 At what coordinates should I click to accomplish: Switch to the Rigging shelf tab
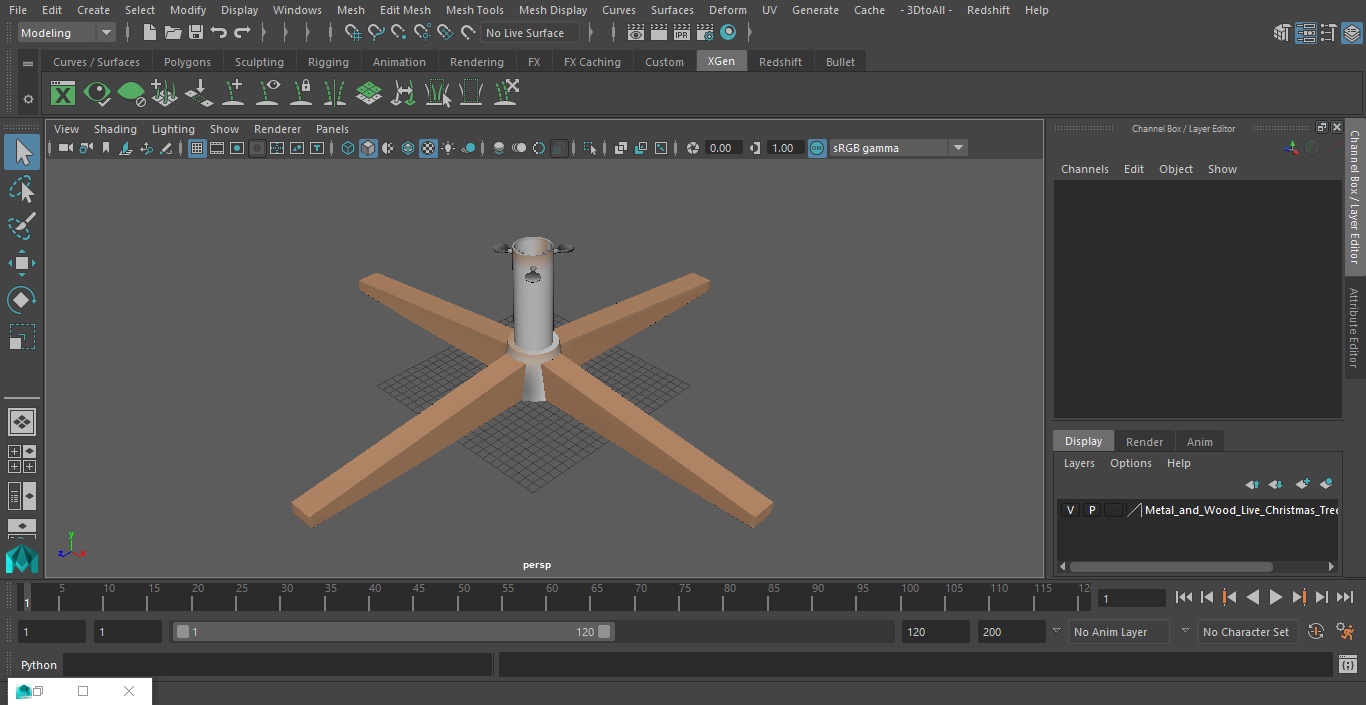[328, 62]
